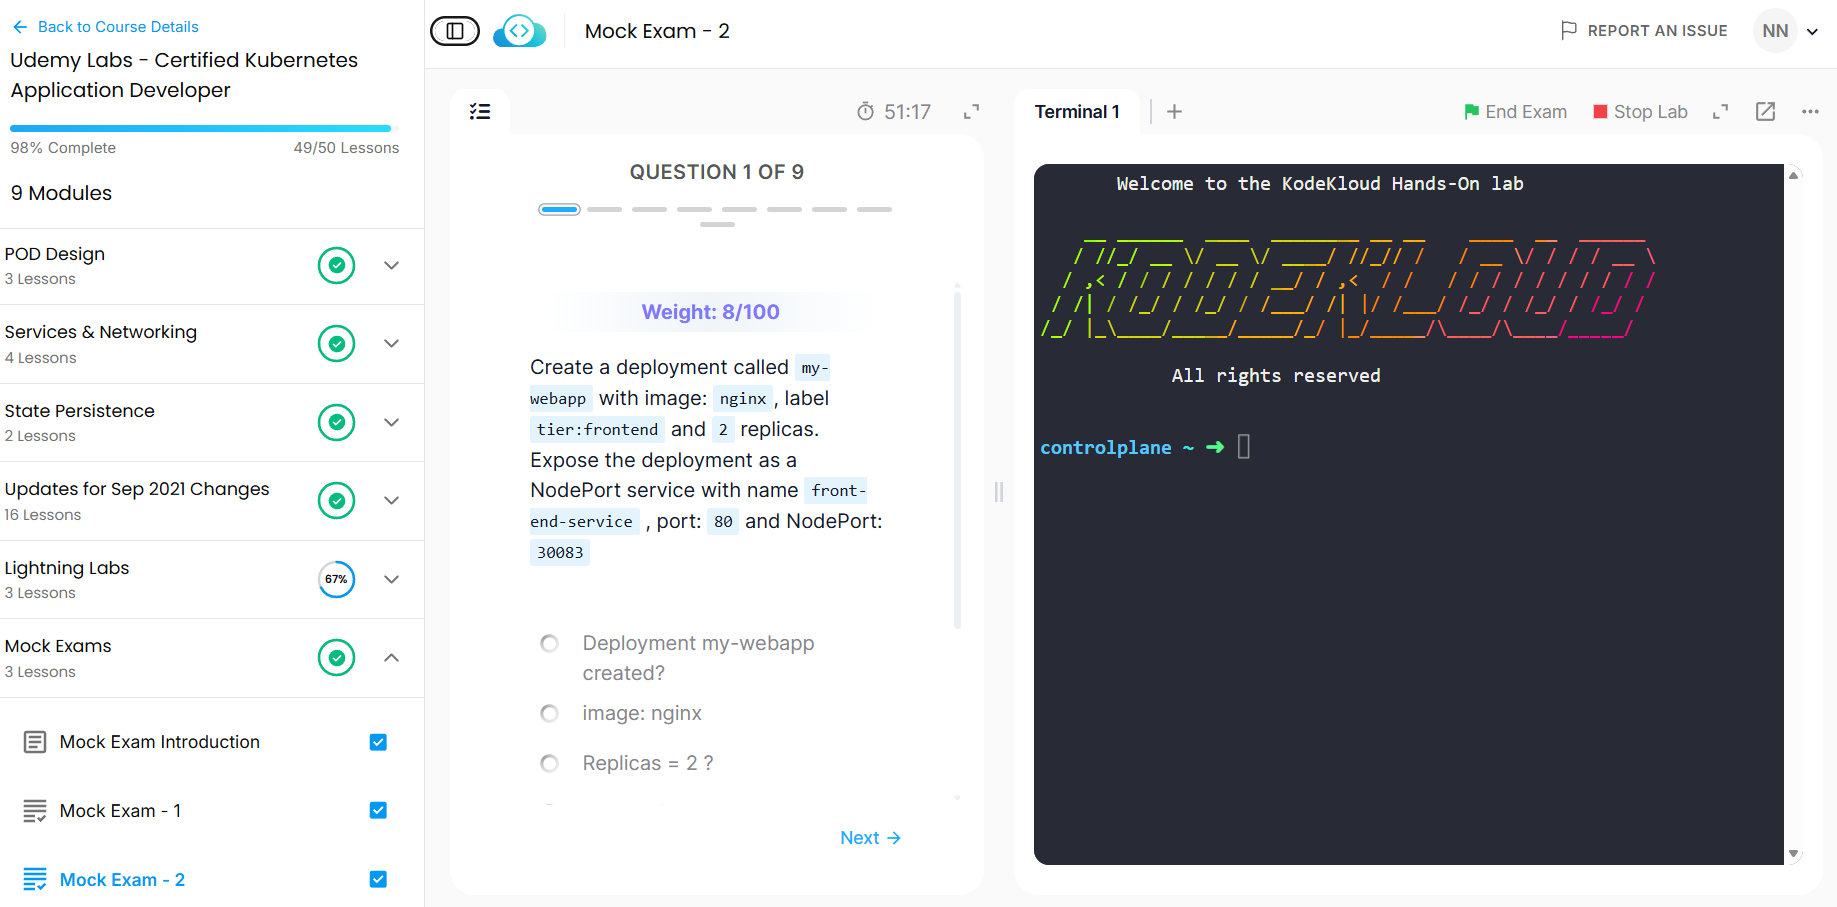Click the 'Weight: 8/100' text
This screenshot has width=1837, height=907.
tap(710, 312)
